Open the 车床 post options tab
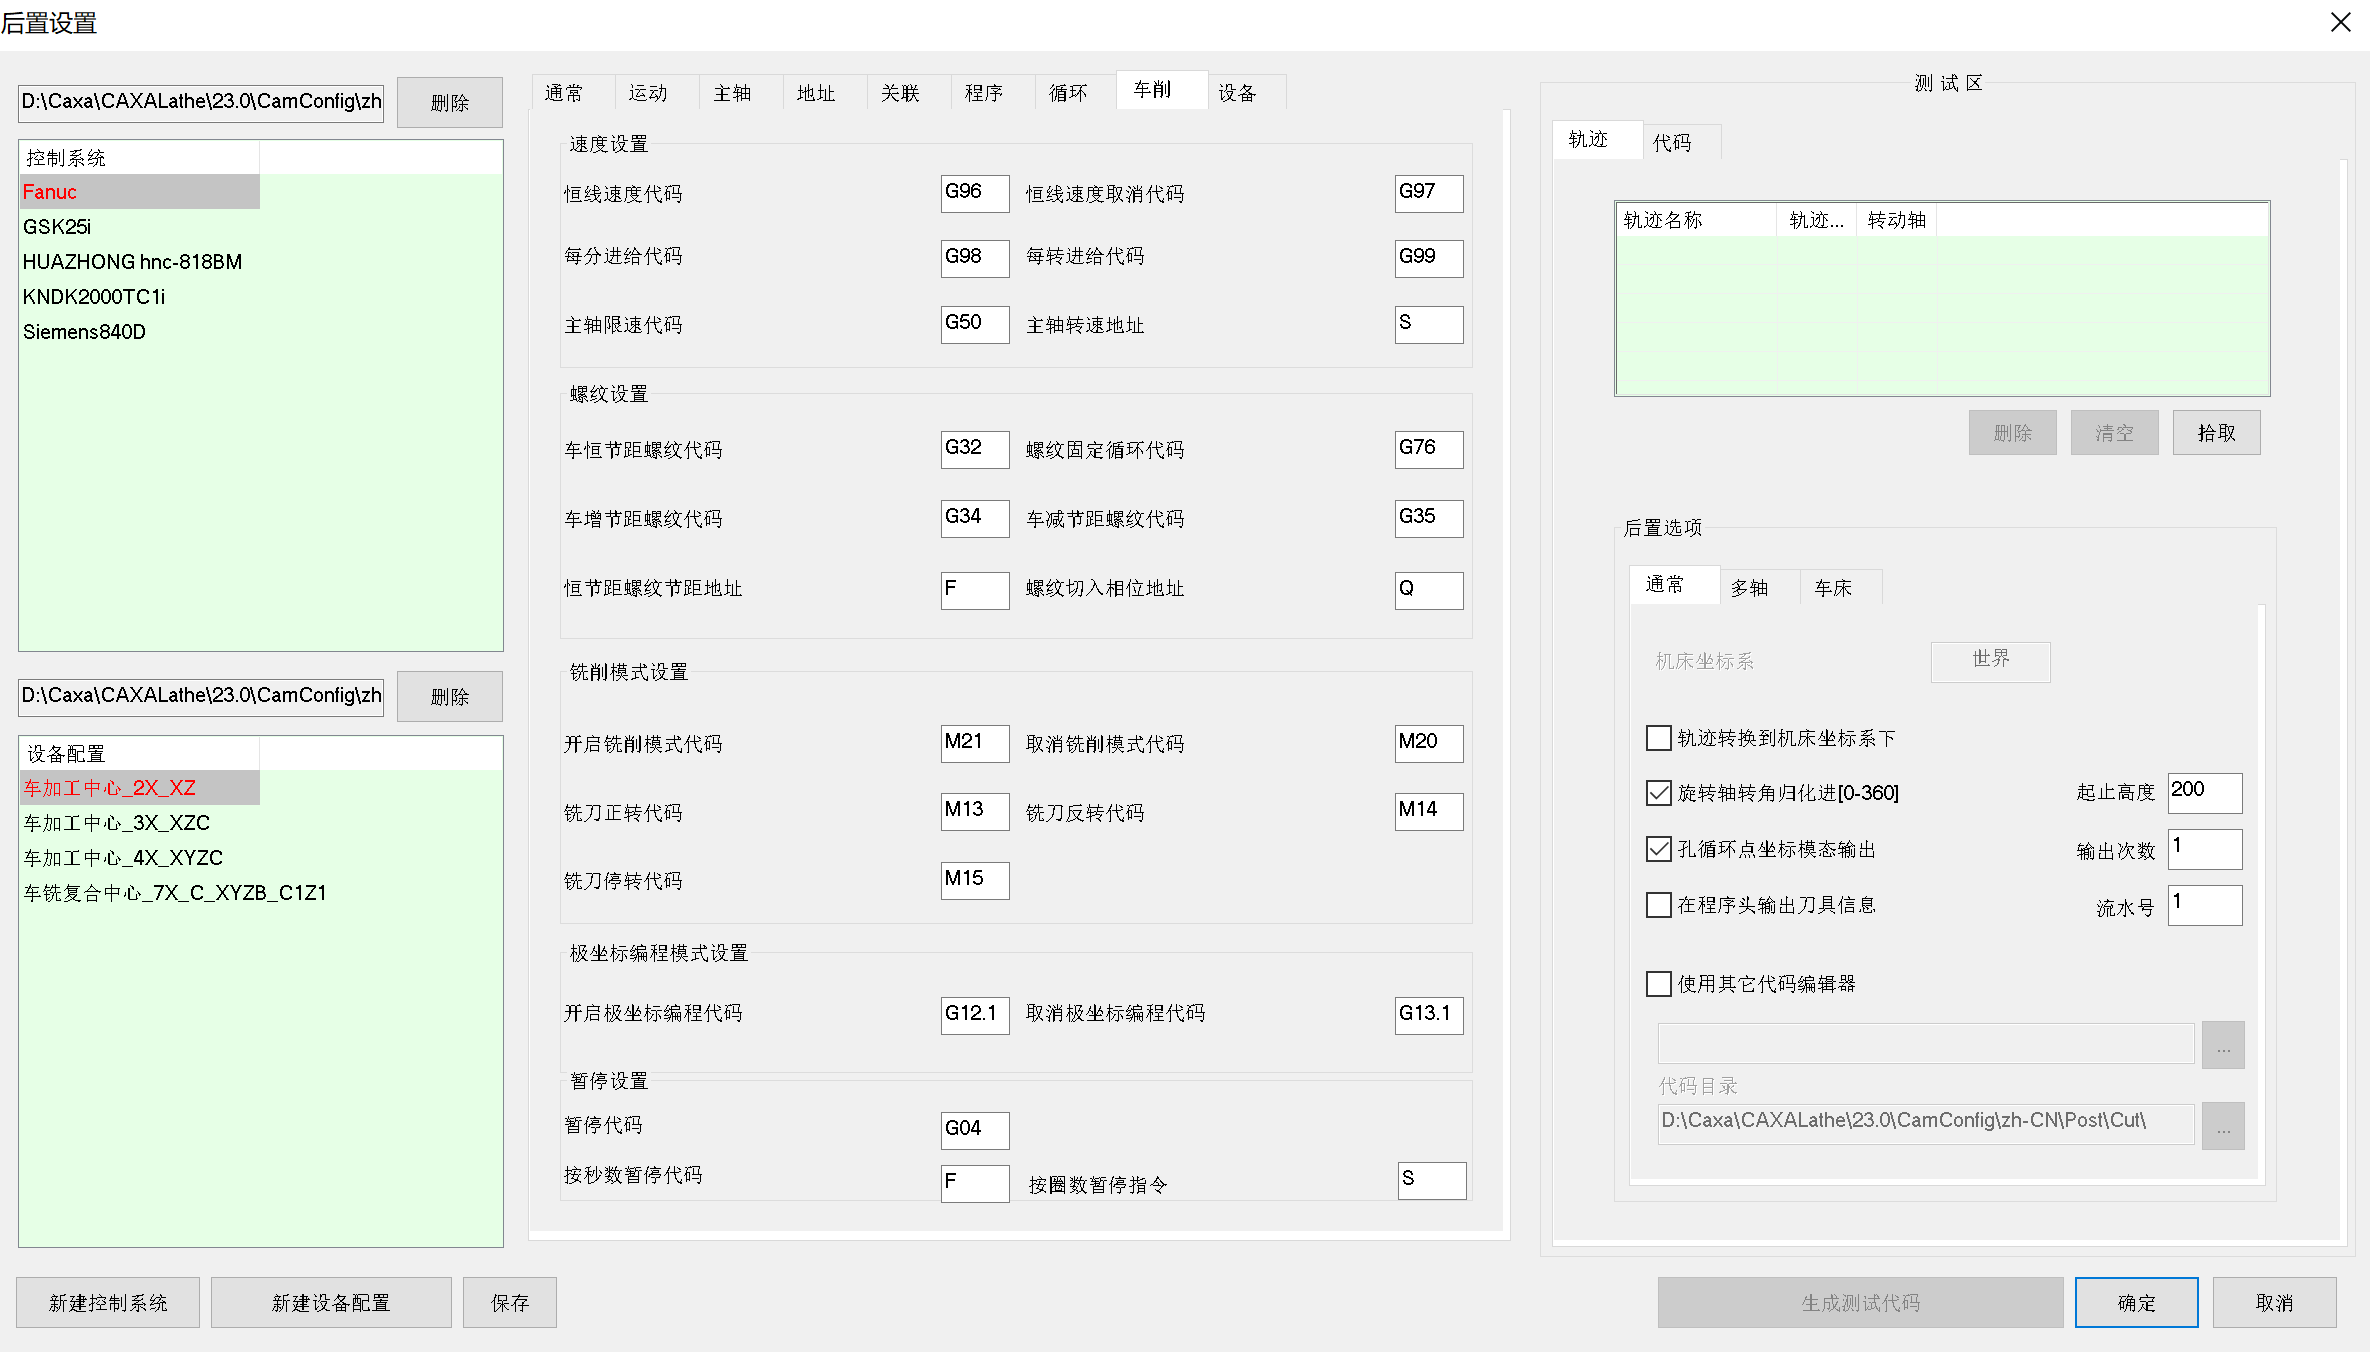Screen dimensions: 2370x1352 tap(1833, 588)
